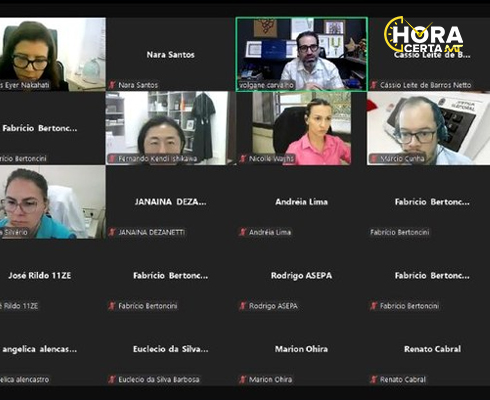The image size is (490, 400).
Task: Click the 'Nicolle Waihs' name label
Action: click(271, 159)
